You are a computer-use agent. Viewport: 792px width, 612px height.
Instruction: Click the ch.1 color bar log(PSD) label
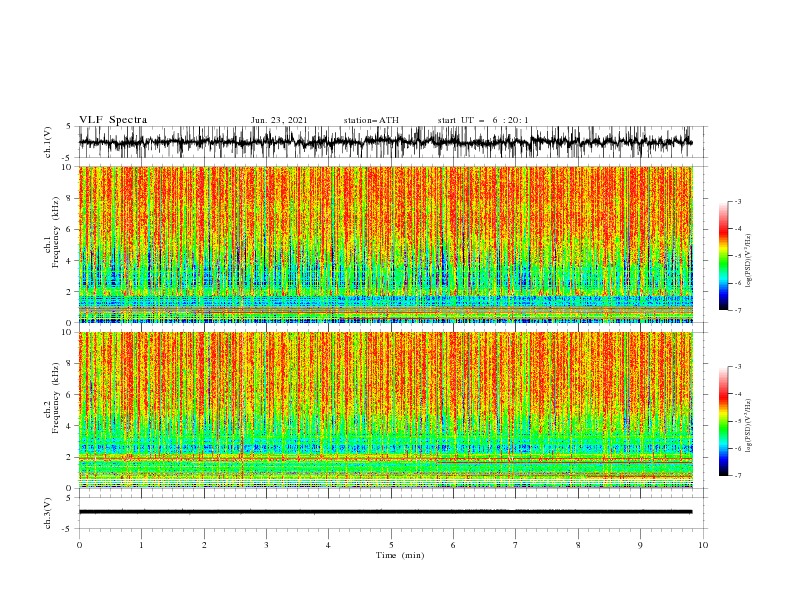748,261
